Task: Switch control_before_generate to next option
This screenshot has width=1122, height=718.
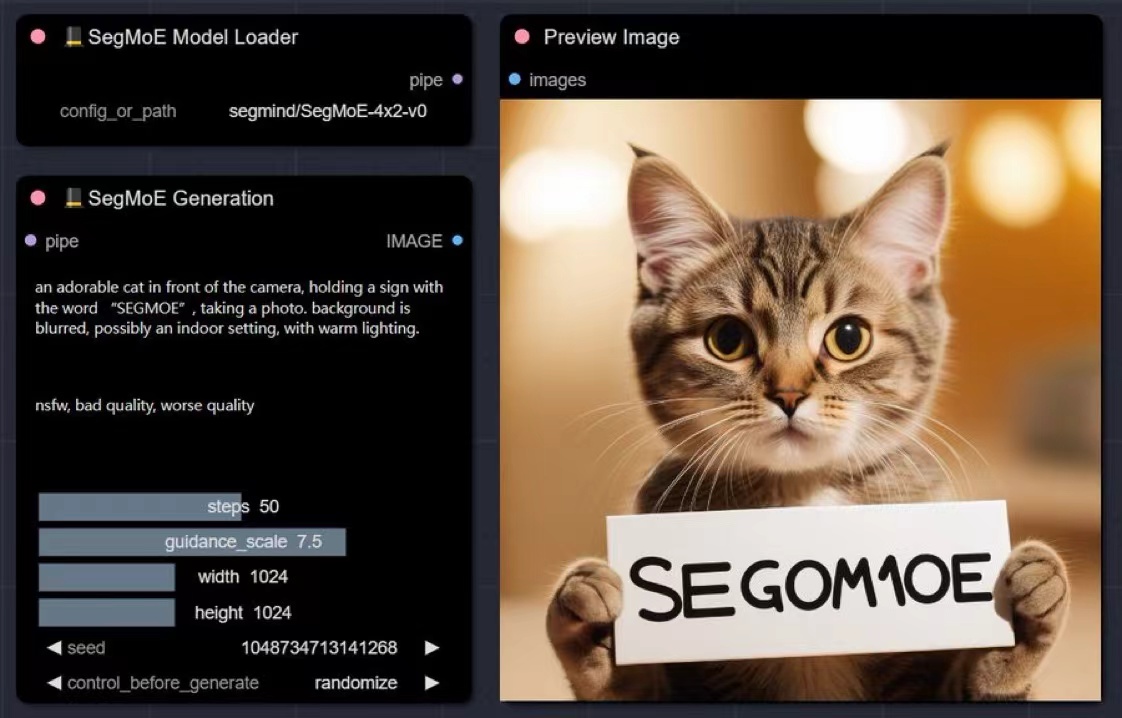Action: tap(431, 682)
